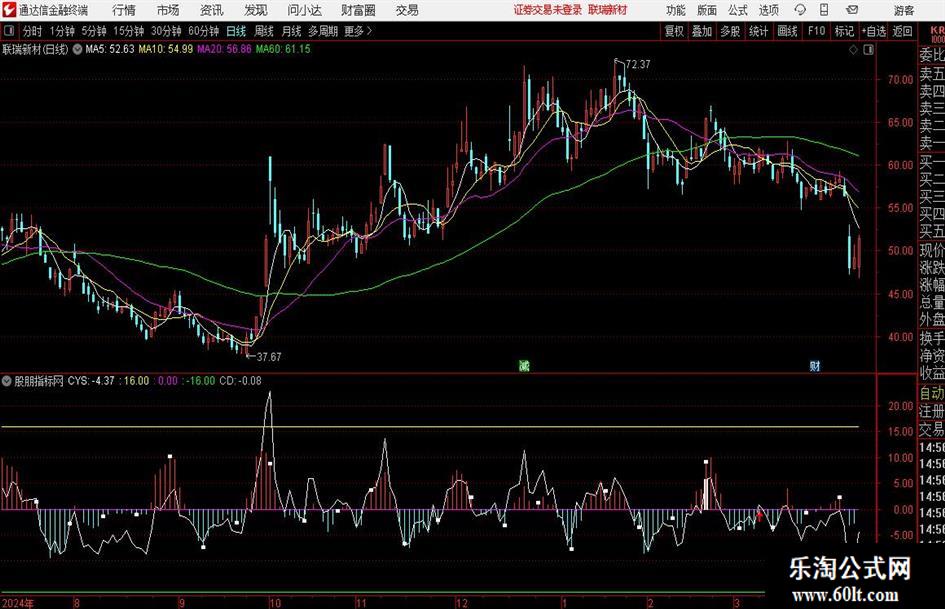Open the 多周期 multi-period view

[x=323, y=31]
